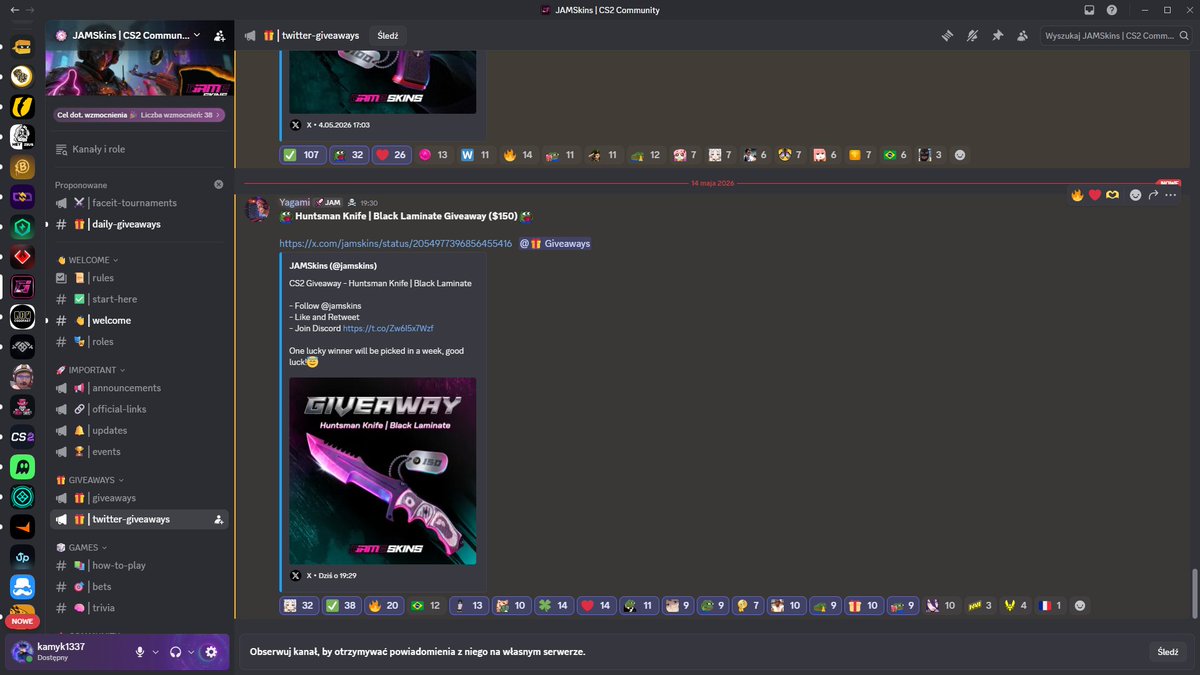Quick-react with red heart in hover toolbar
Viewport: 1200px width, 675px height.
pyautogui.click(x=1094, y=195)
